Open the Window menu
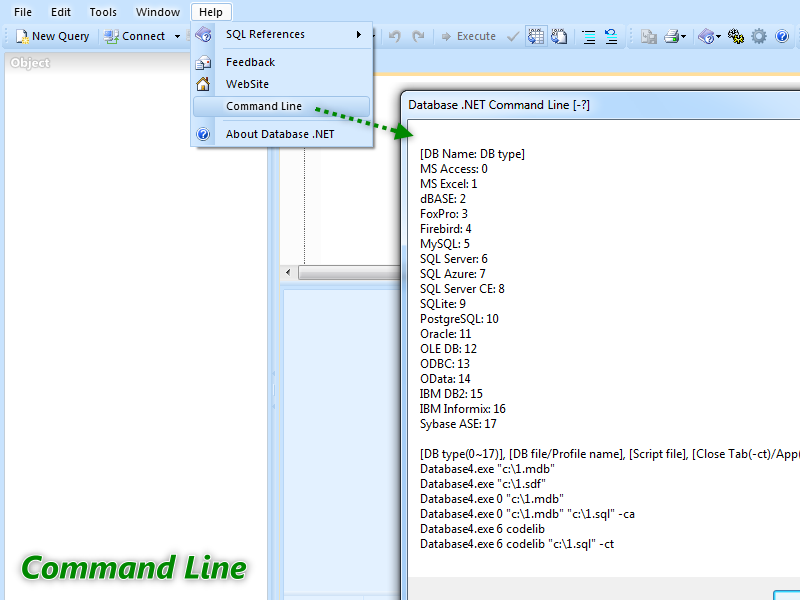The height and width of the screenshot is (600, 800). (158, 12)
